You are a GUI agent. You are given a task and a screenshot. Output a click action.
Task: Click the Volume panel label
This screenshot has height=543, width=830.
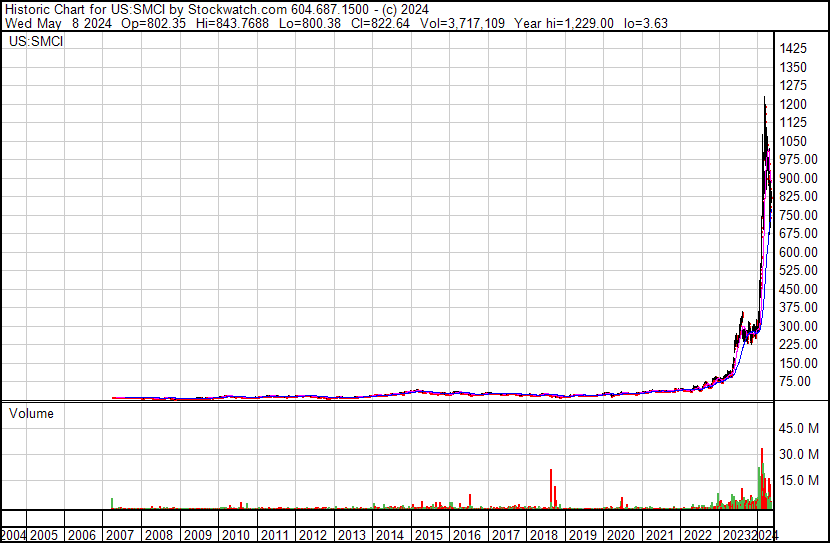pyautogui.click(x=31, y=413)
